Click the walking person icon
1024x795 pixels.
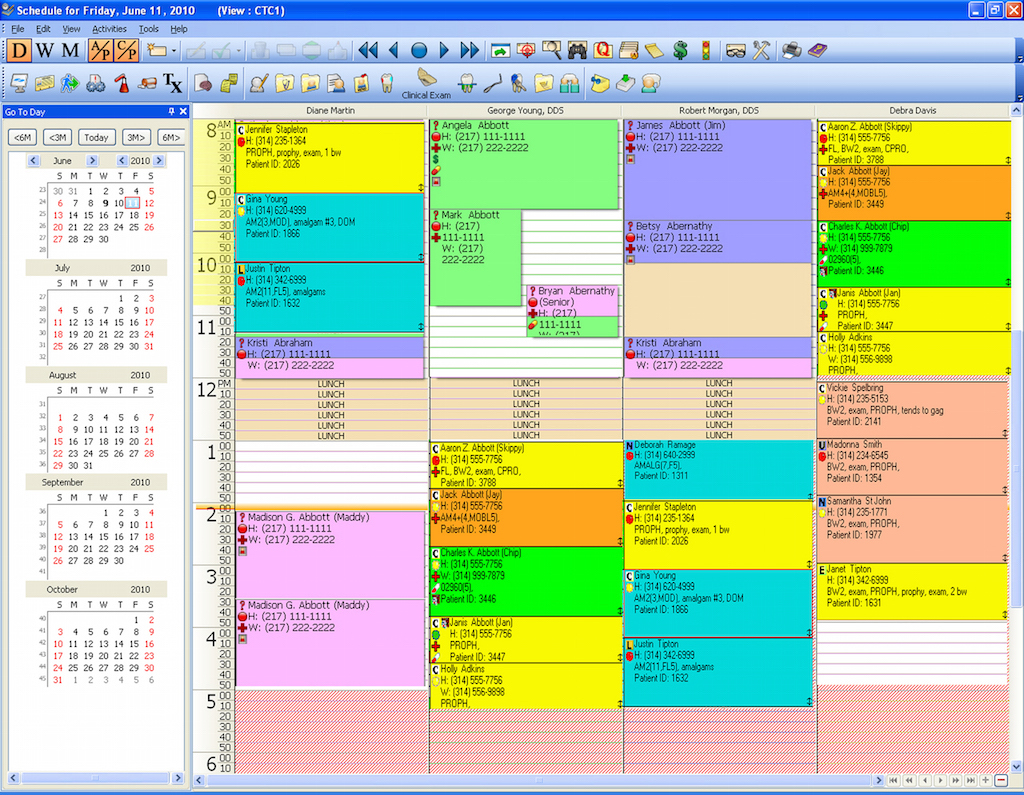[x=70, y=83]
